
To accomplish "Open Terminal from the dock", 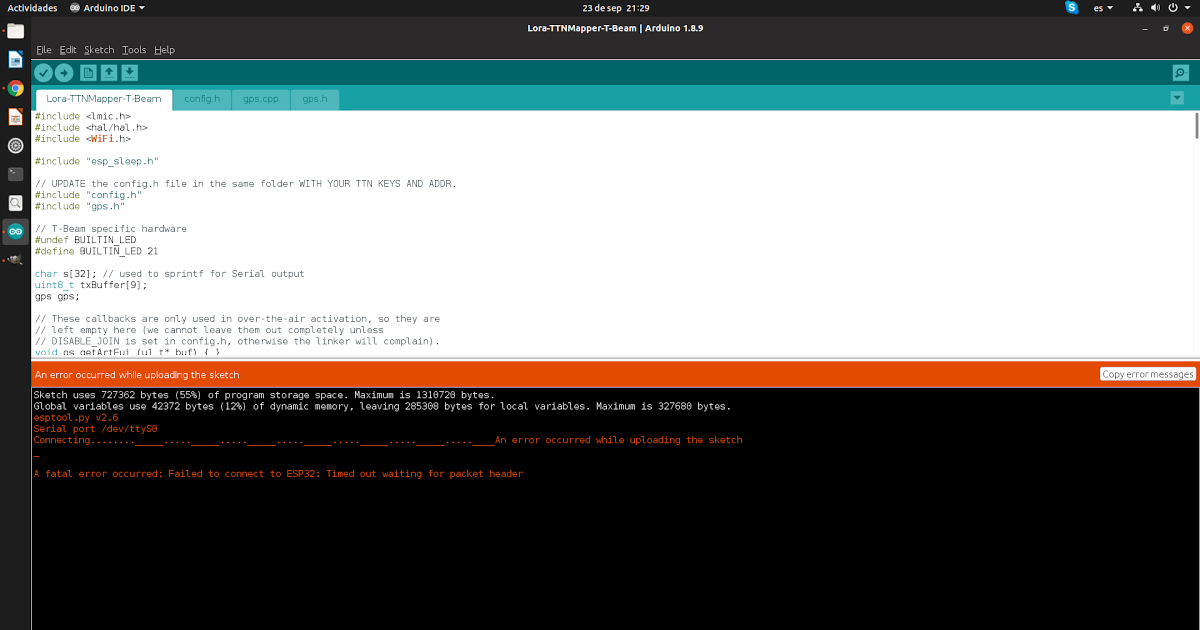I will coord(15,174).
